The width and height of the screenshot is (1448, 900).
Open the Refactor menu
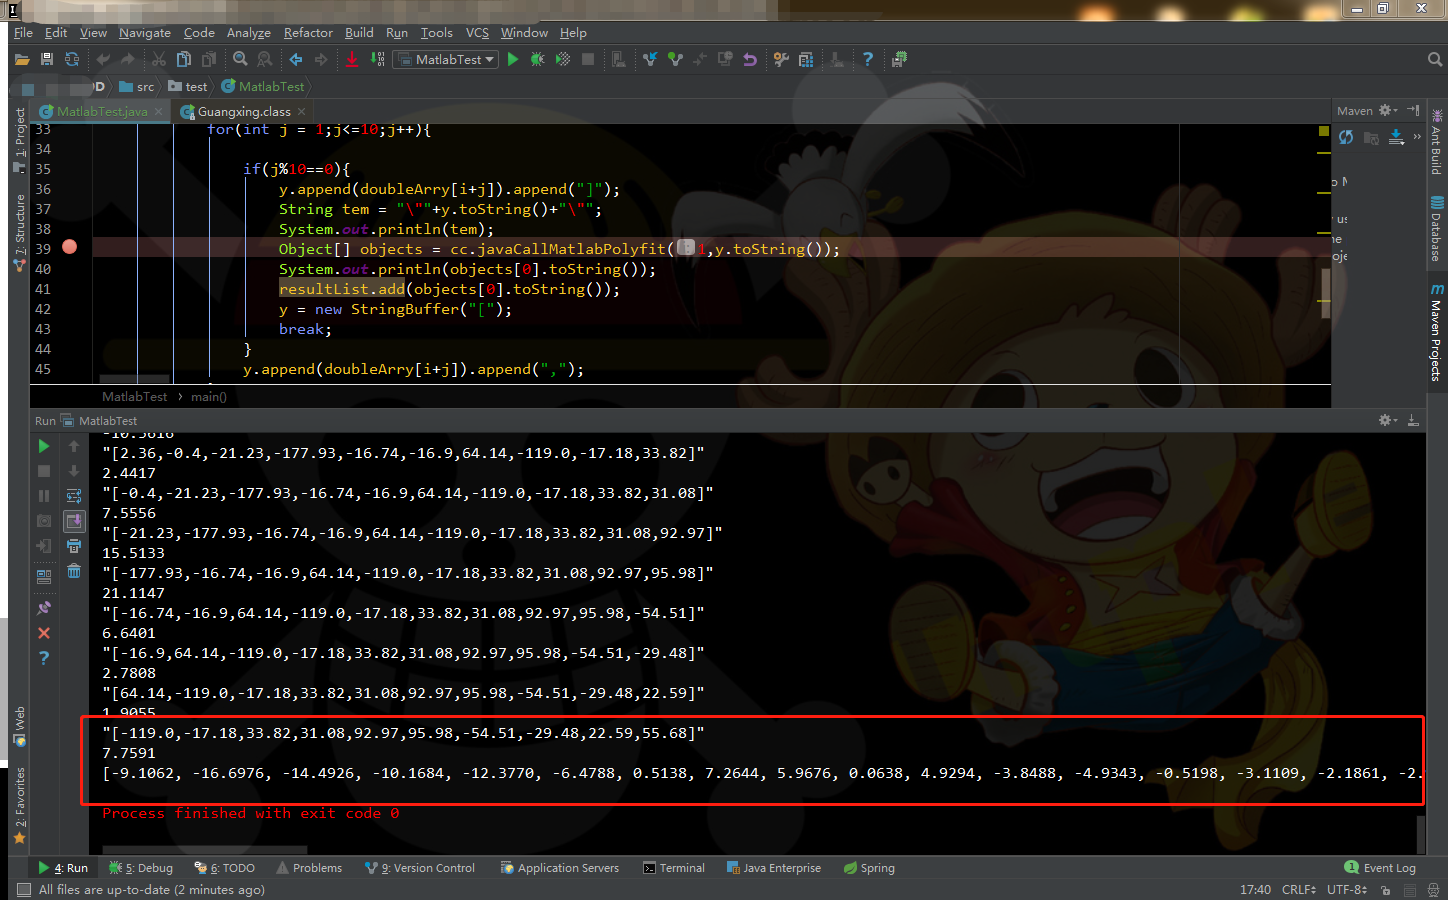click(x=308, y=33)
